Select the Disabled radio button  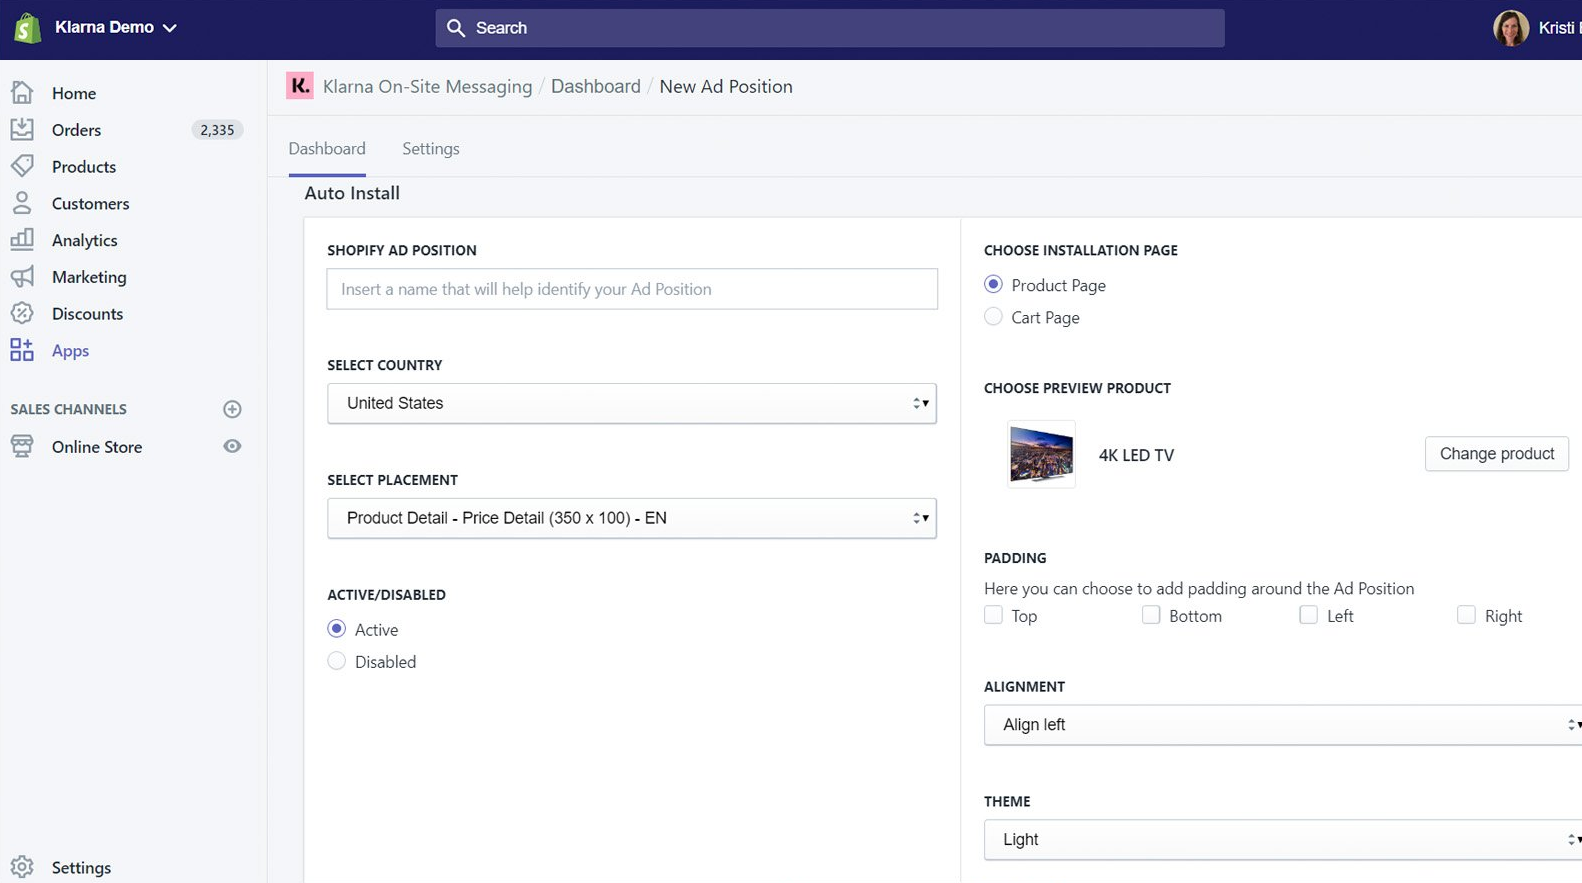[337, 661]
